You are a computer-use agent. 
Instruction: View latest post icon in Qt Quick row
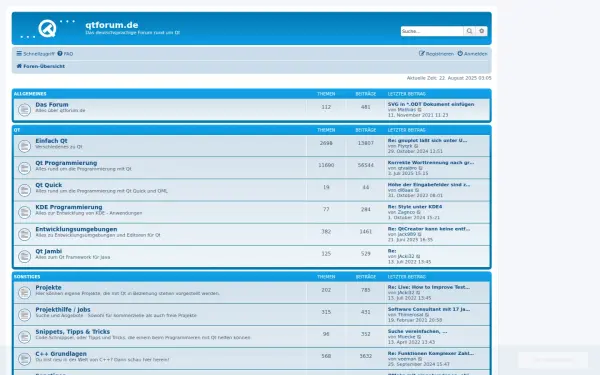click(x=417, y=190)
